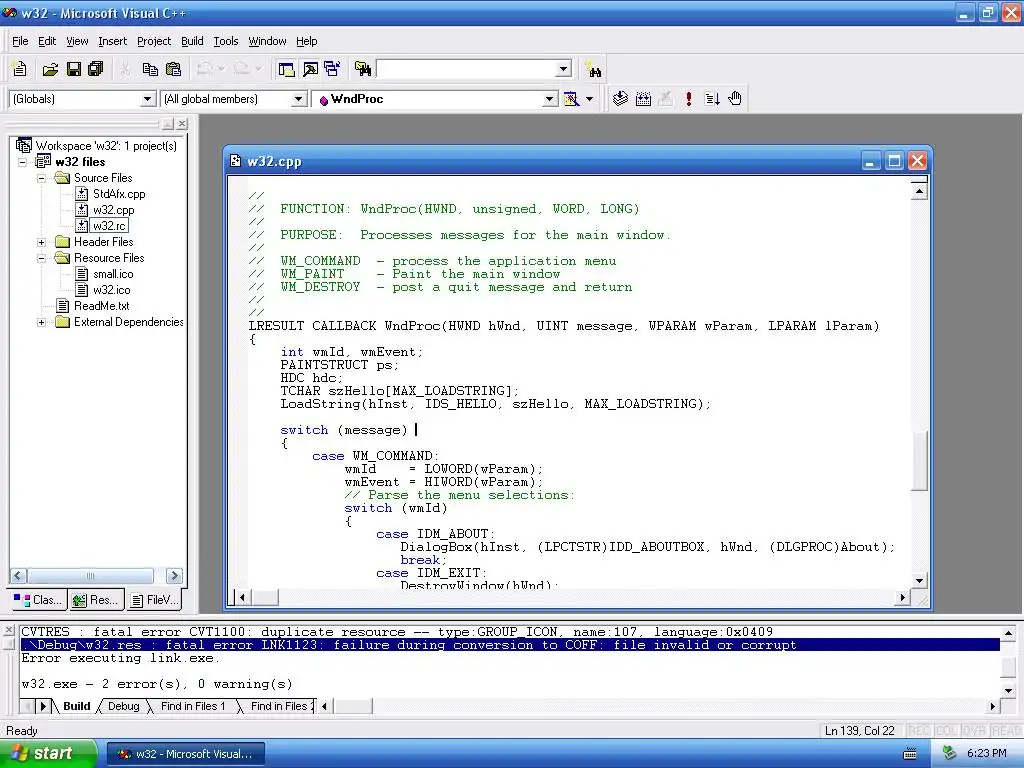Viewport: 1024px width, 768px height.
Task: Collapse the Source Files folder
Action: point(41,178)
